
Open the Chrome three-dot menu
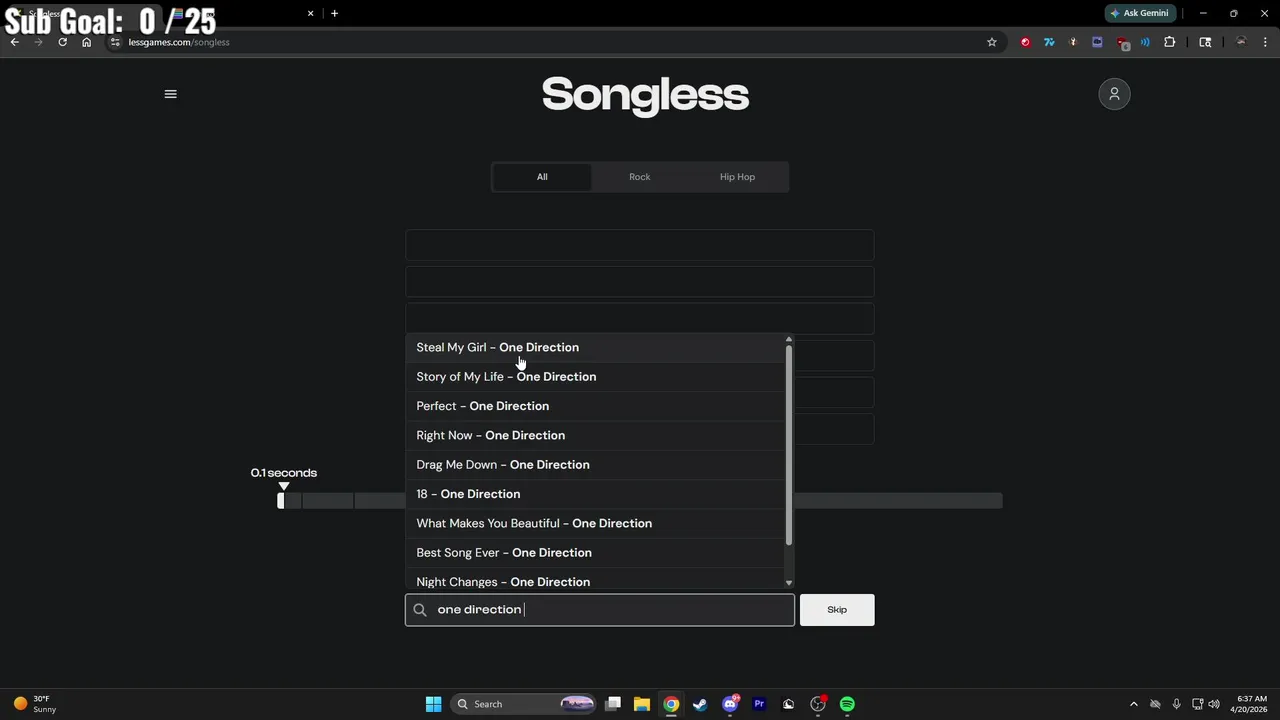(x=1265, y=42)
